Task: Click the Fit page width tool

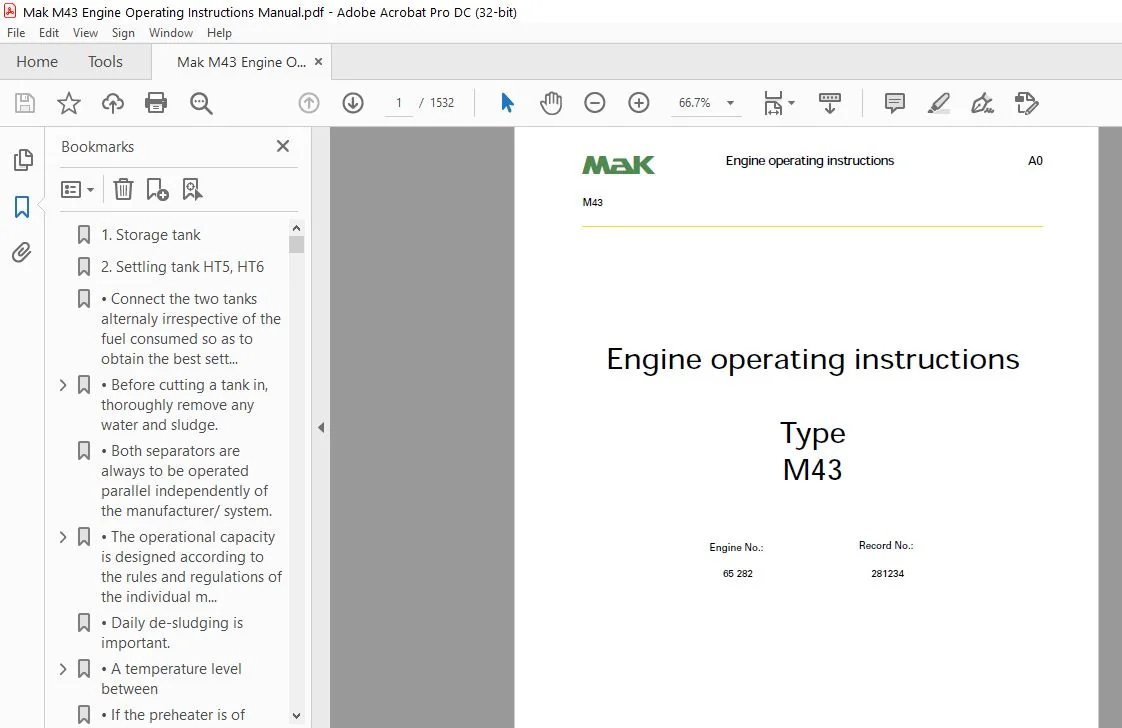Action: click(774, 103)
